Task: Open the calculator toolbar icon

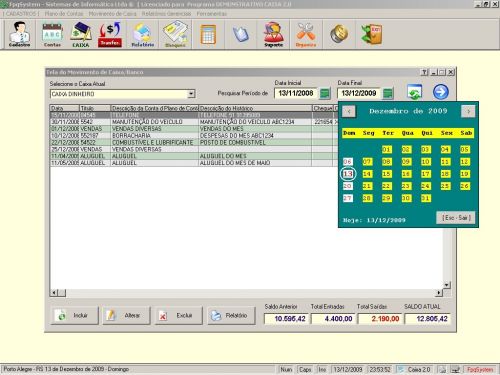Action: 208,34
